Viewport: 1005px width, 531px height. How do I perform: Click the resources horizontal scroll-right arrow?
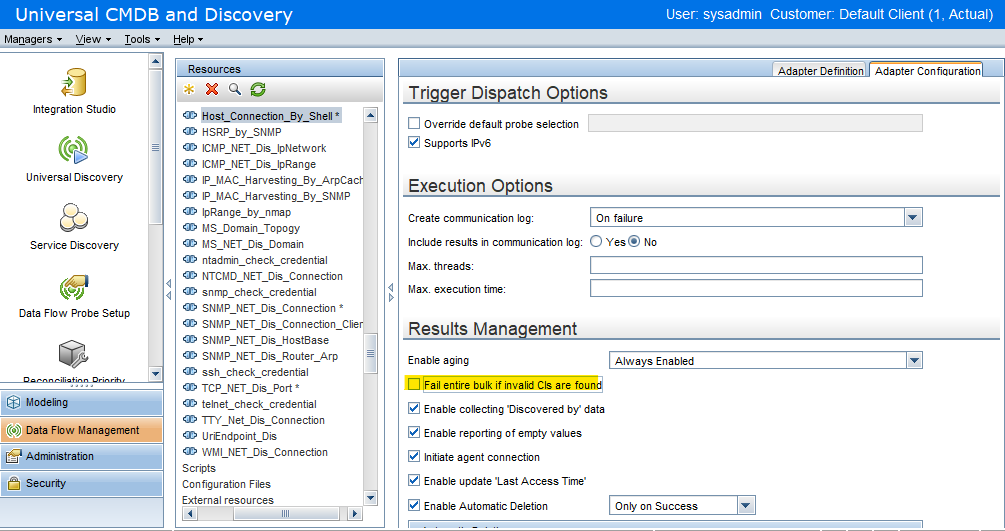pos(354,513)
